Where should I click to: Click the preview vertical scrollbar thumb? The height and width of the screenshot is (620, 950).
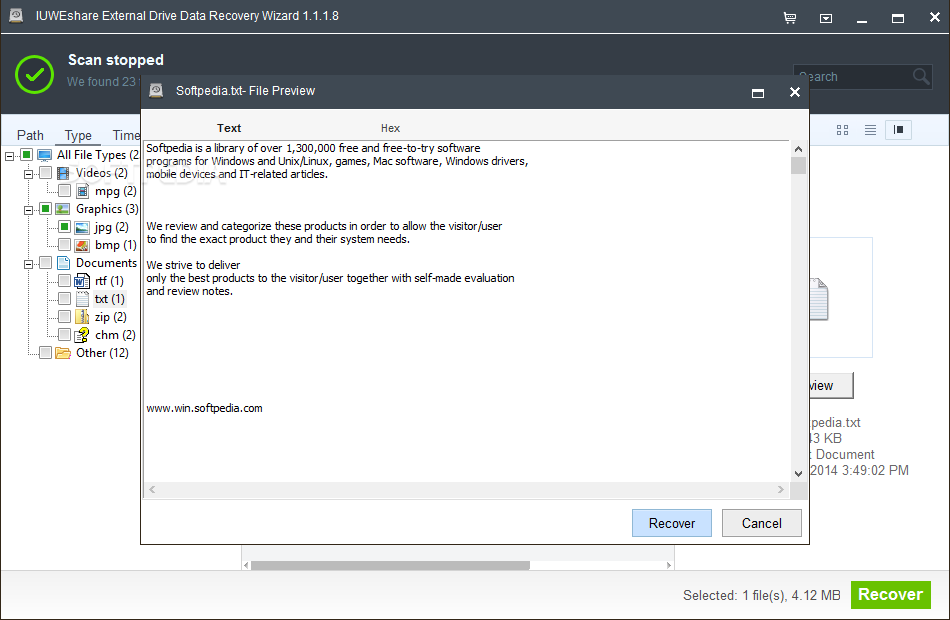(x=799, y=165)
